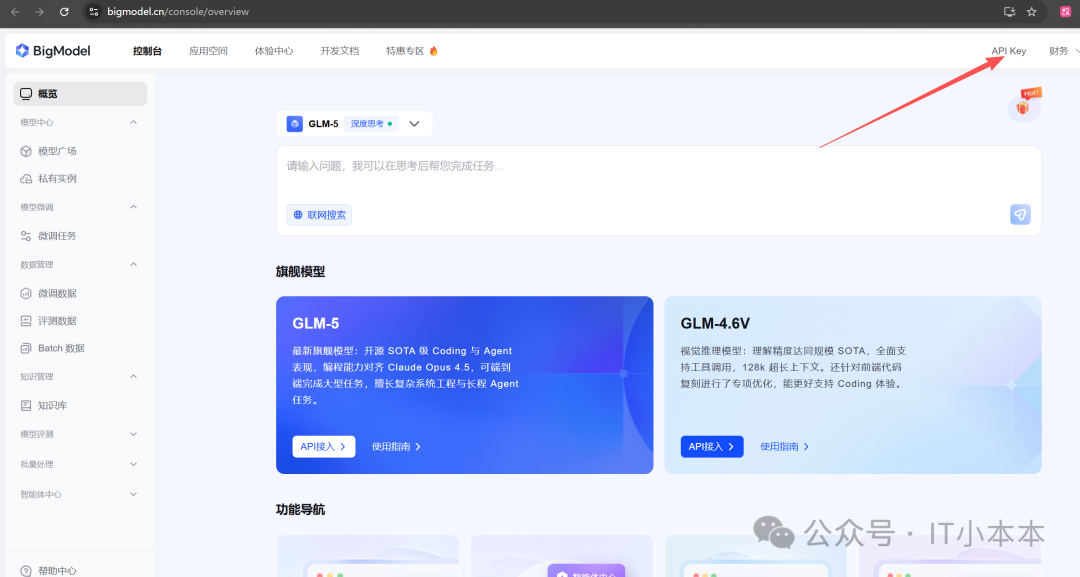This screenshot has height=577, width=1080.
Task: Open the 概览 sidebar item
Action: click(80, 94)
